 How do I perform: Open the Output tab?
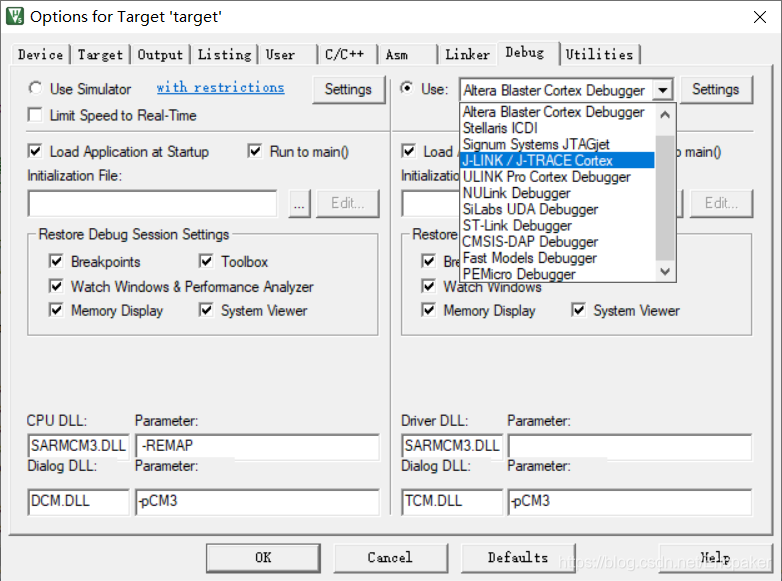tap(160, 54)
